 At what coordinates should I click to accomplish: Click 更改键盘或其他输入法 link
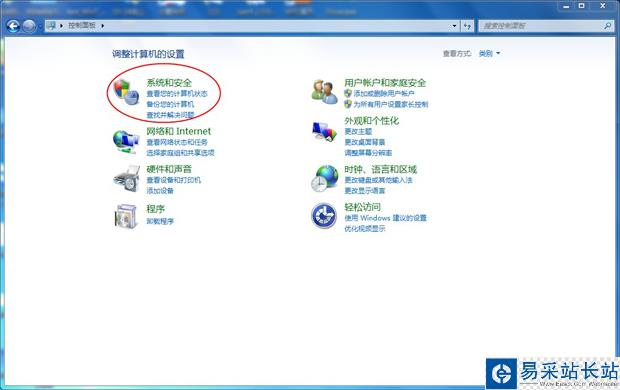pyautogui.click(x=378, y=180)
